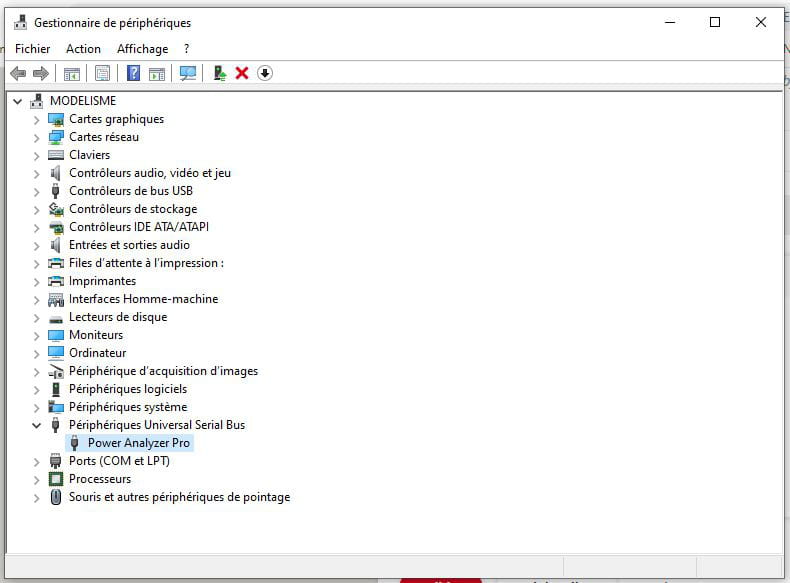
Task: Click the MODELISME computer root icon
Action: [37, 101]
